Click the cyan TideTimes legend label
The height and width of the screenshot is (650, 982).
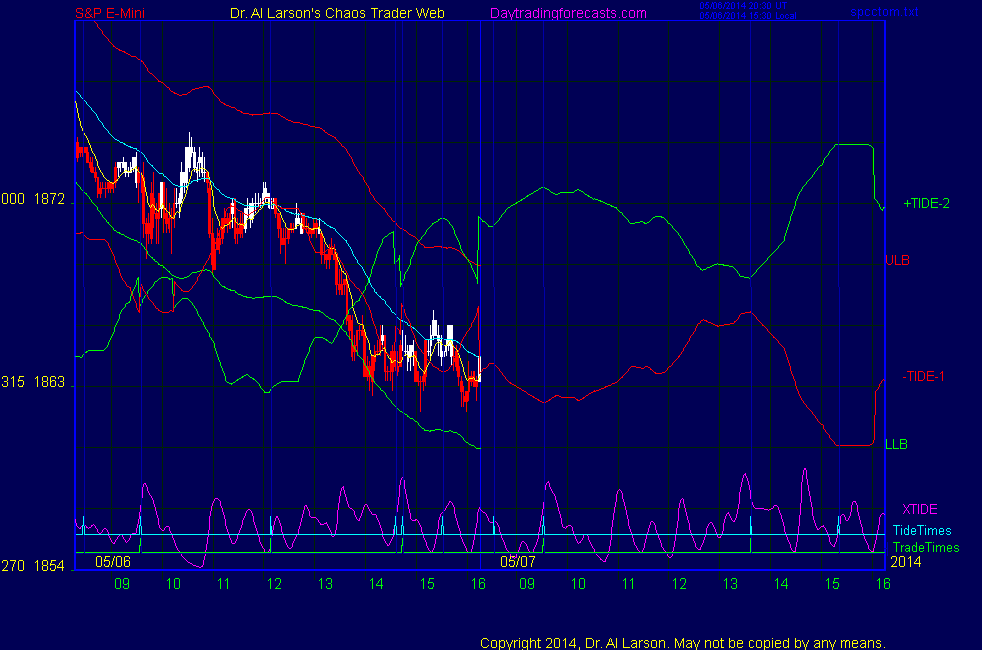pos(922,531)
